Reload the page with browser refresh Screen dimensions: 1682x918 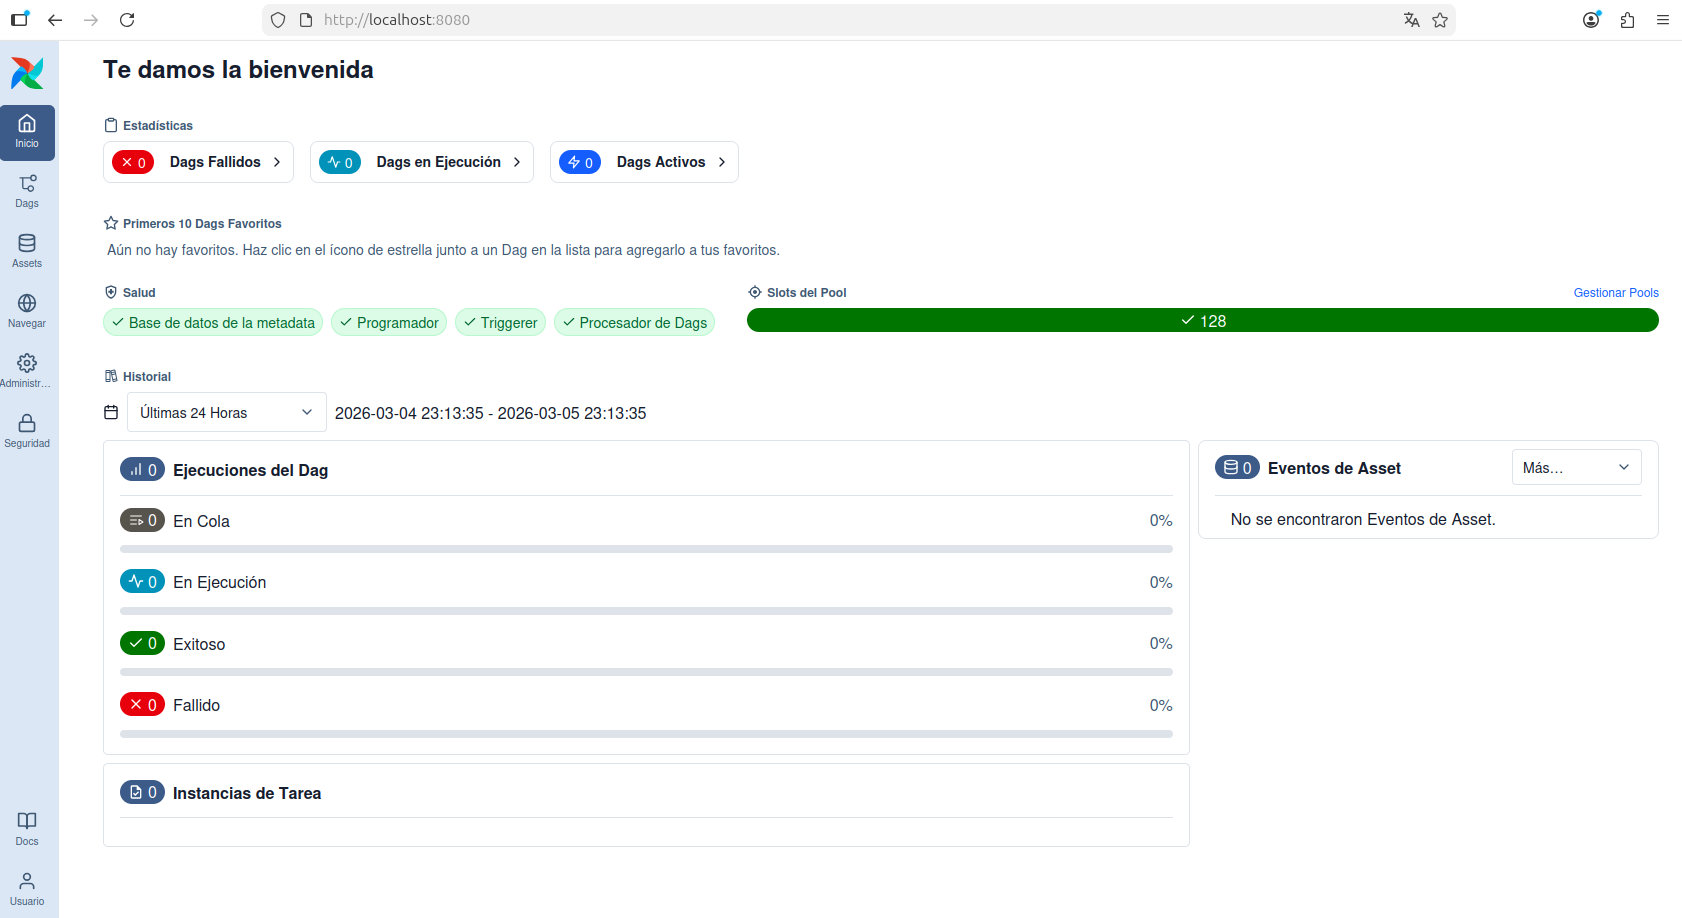pyautogui.click(x=127, y=20)
